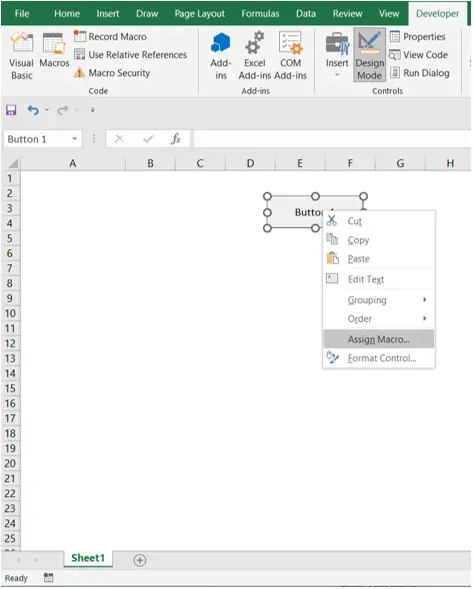
Task: Select row 10 header
Action: (x=10, y=313)
